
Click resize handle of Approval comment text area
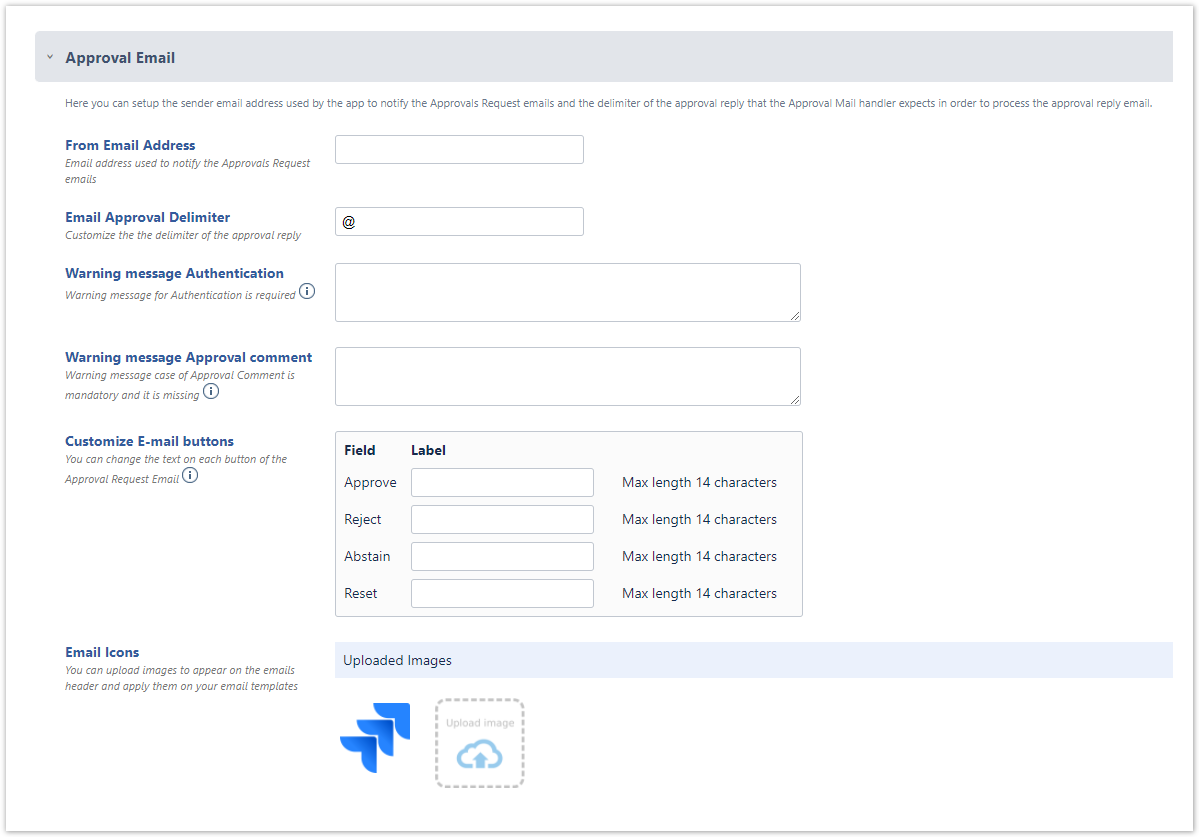coord(795,400)
